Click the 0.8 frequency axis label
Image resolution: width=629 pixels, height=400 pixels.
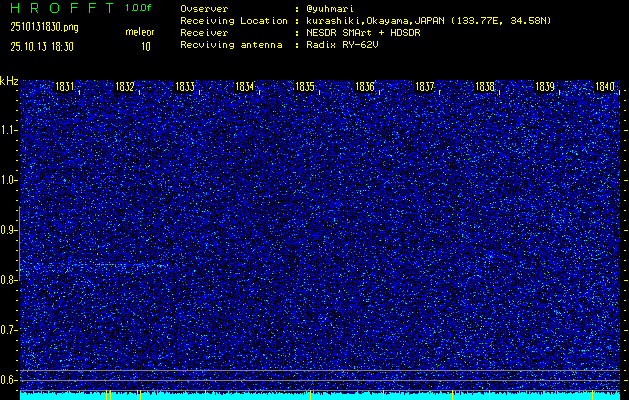point(9,280)
